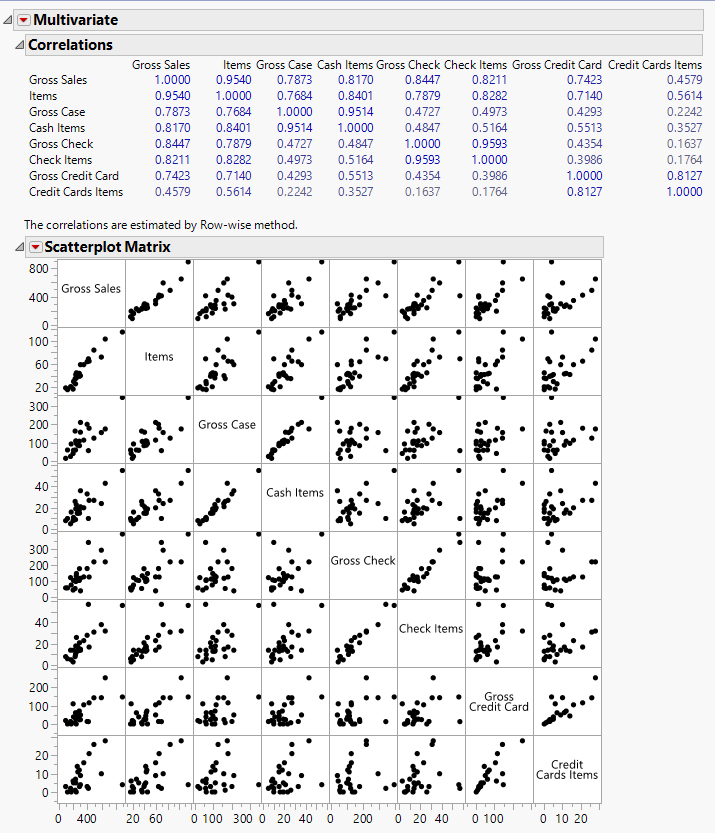Viewport: 715px width, 833px height.
Task: Click value 0.2242 in Gross Case row
Action: click(x=684, y=112)
